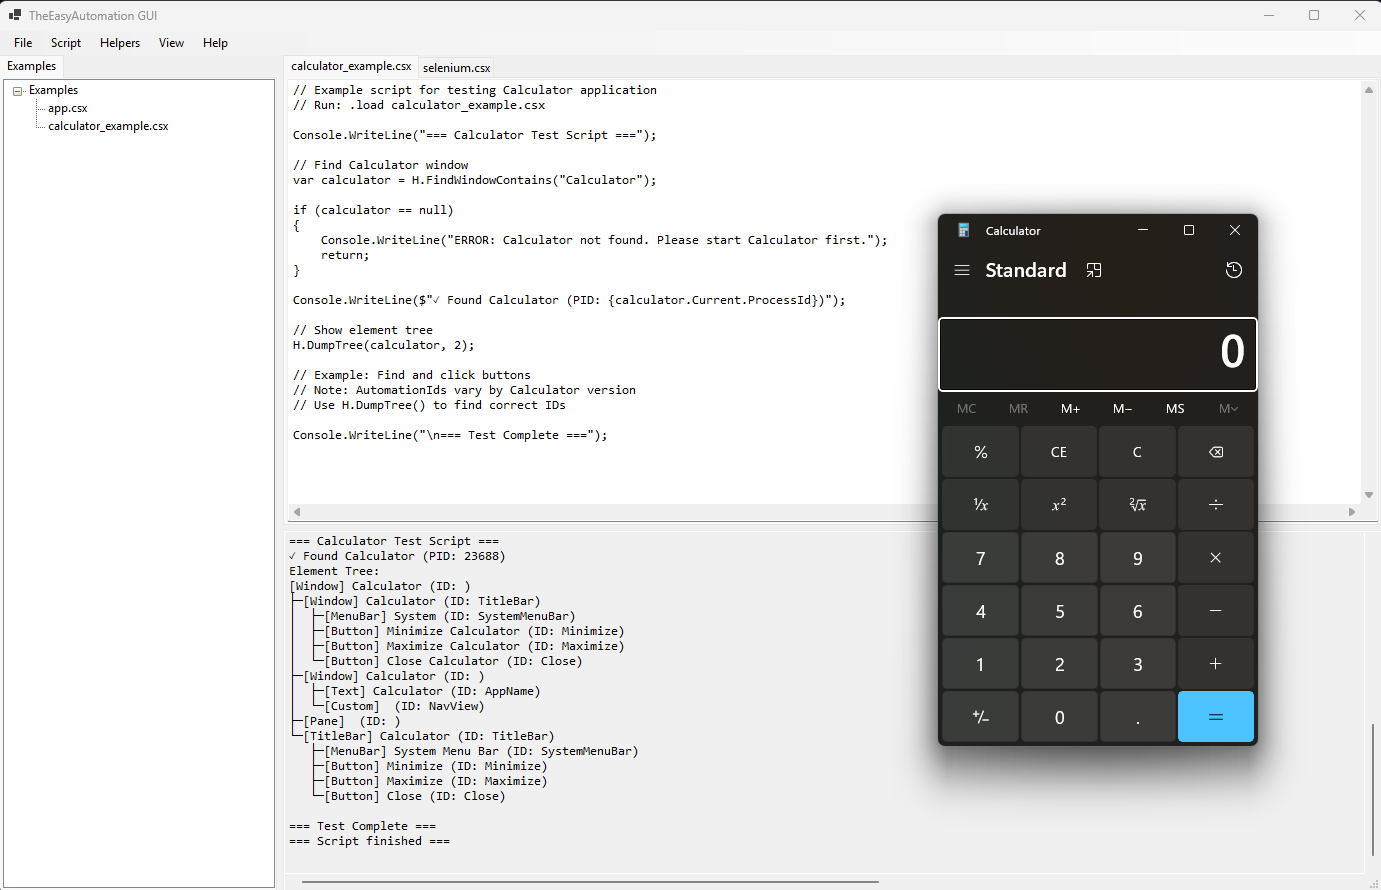Click the multiply key in Calculator
Screen dimensions: 1381x890
1216,558
